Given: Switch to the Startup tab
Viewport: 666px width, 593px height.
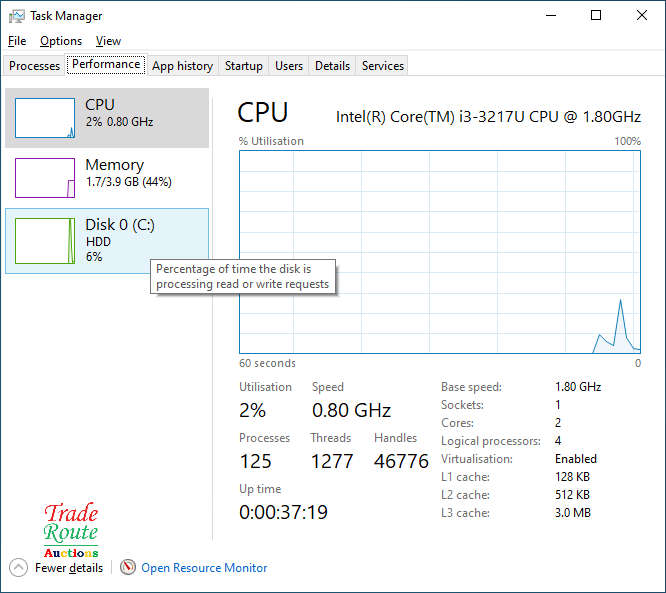Looking at the screenshot, I should pyautogui.click(x=243, y=66).
